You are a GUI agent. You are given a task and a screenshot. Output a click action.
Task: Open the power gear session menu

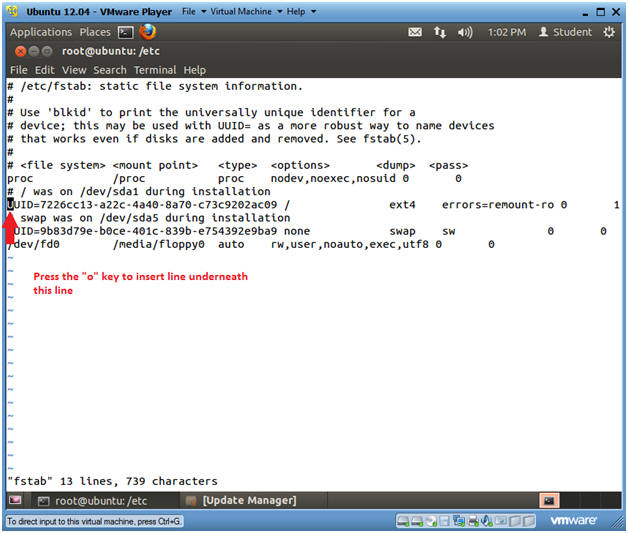pyautogui.click(x=609, y=32)
